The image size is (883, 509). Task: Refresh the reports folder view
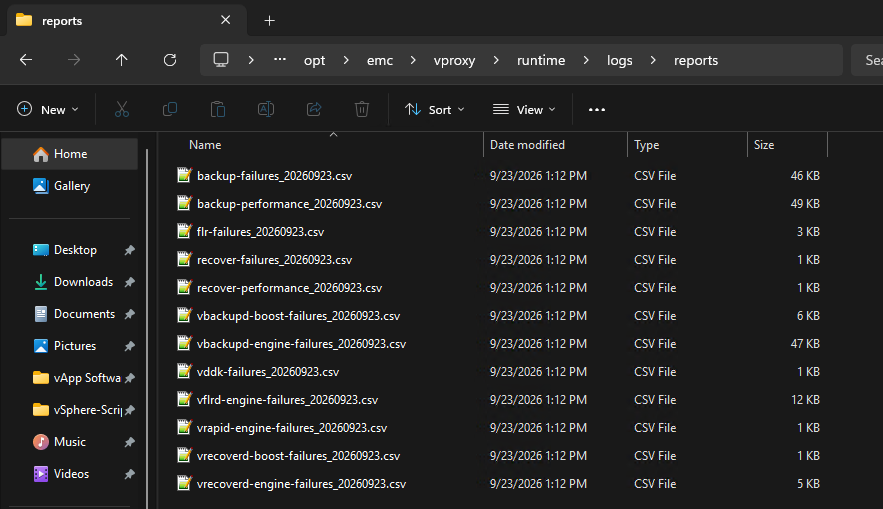(x=170, y=60)
